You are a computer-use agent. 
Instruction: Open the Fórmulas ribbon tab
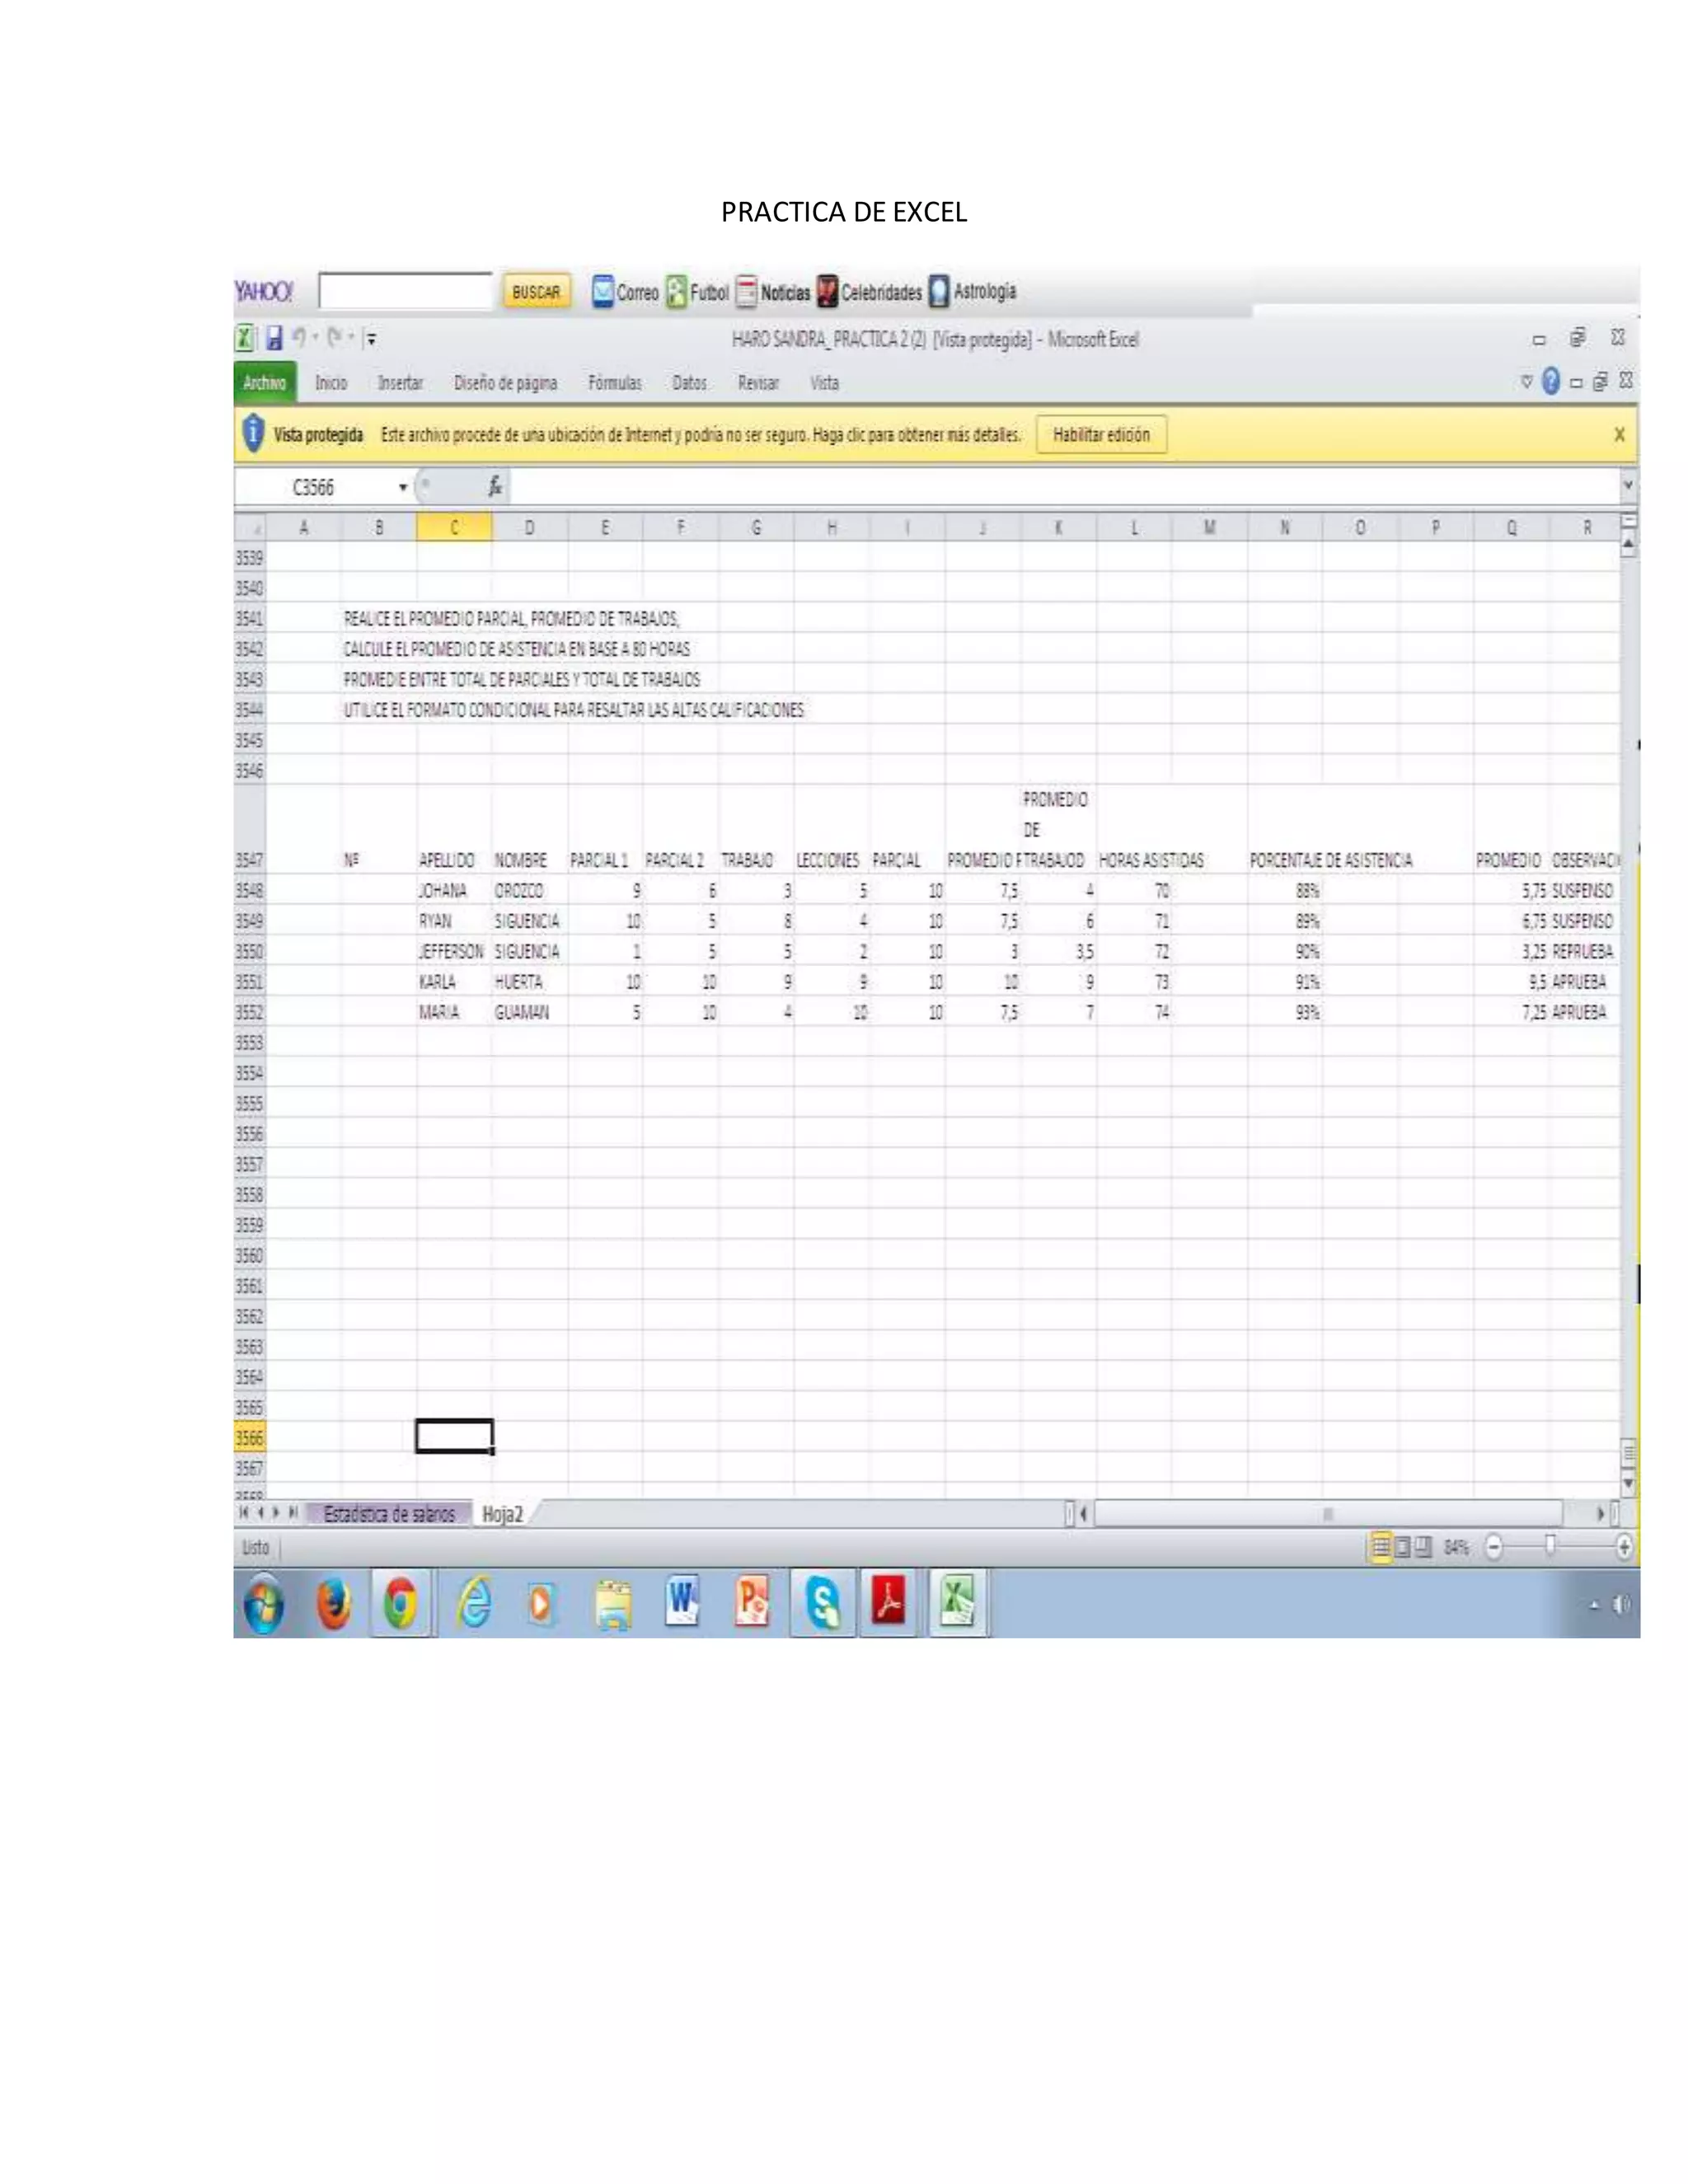[x=614, y=383]
